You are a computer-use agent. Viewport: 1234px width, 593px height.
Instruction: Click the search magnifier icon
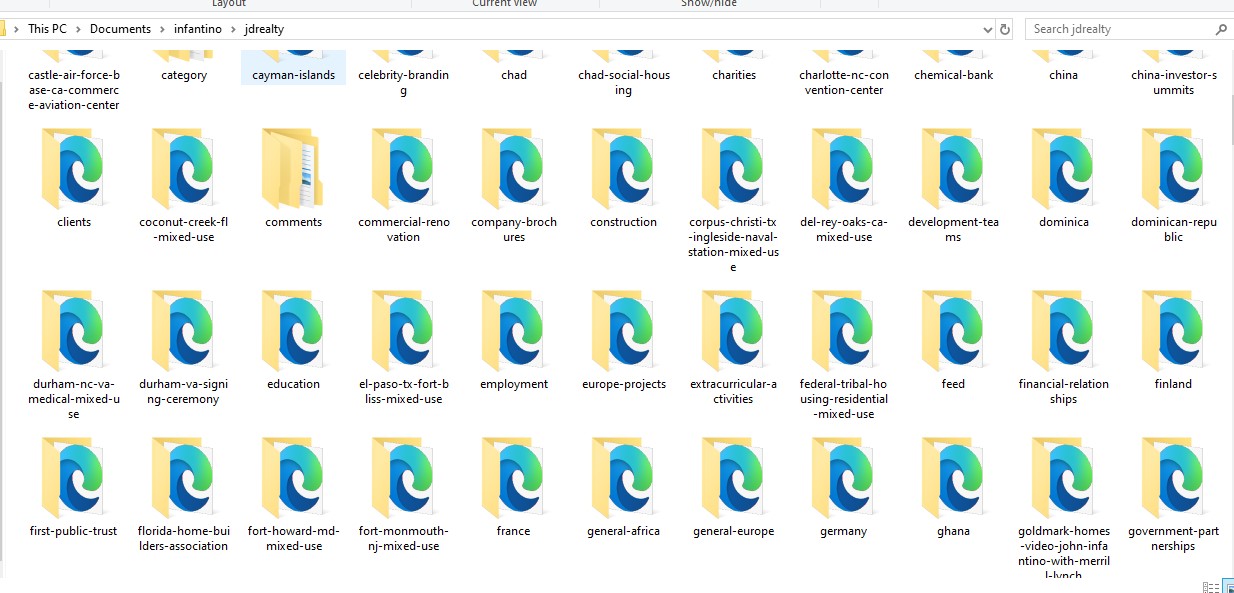(x=1220, y=29)
